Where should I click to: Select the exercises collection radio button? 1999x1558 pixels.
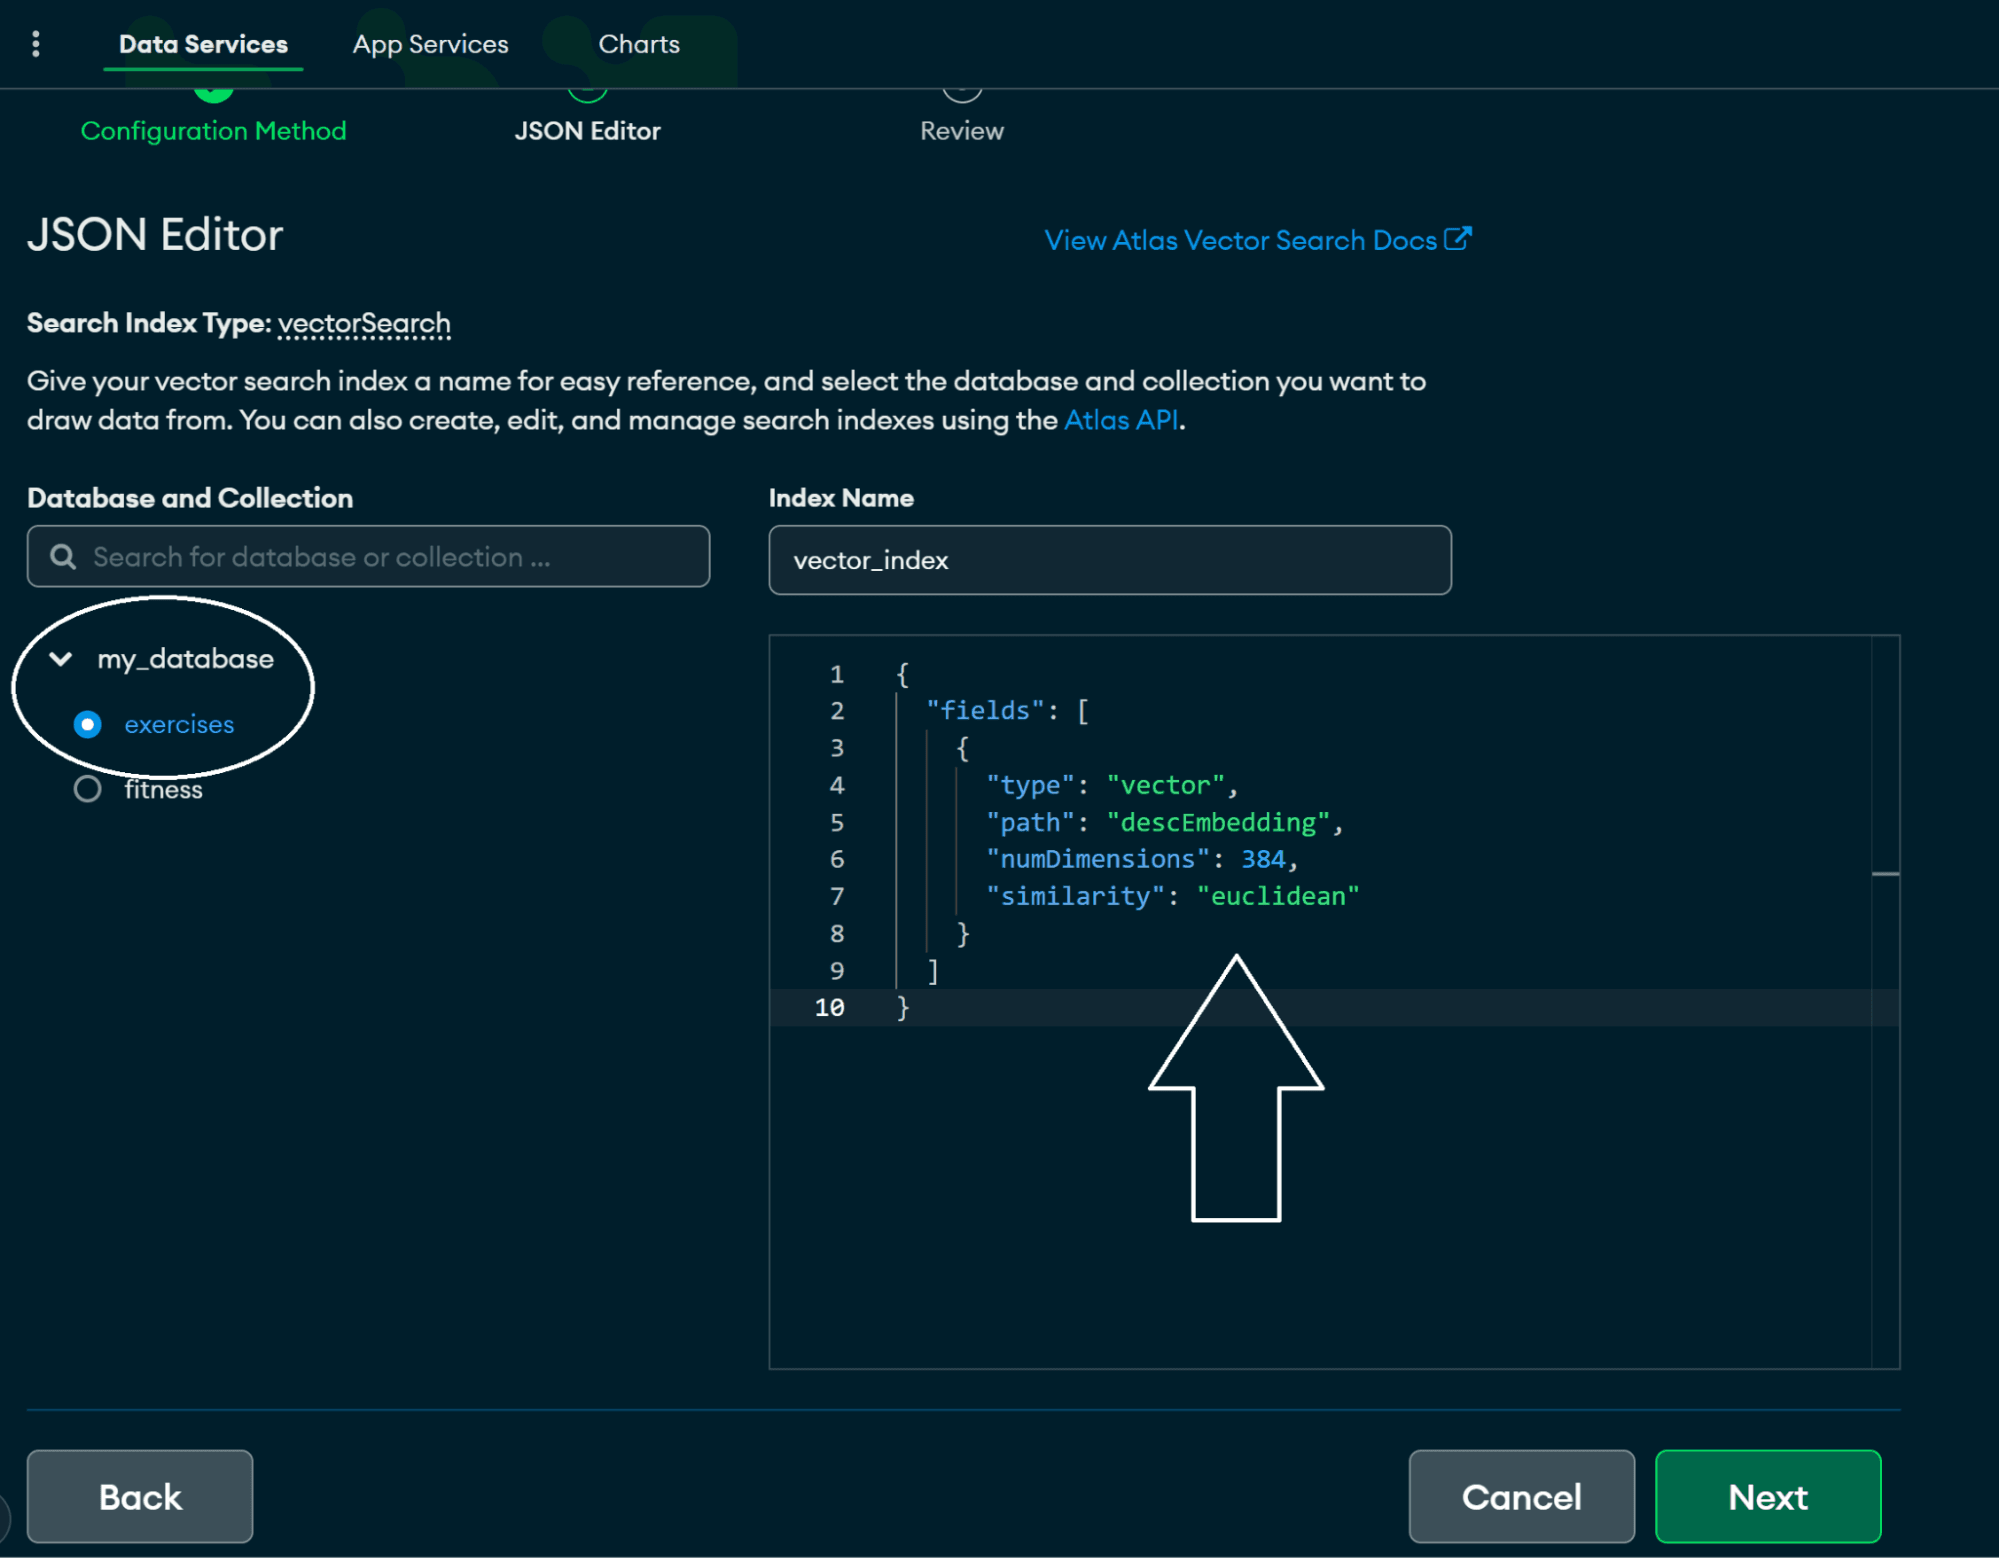pyautogui.click(x=89, y=724)
